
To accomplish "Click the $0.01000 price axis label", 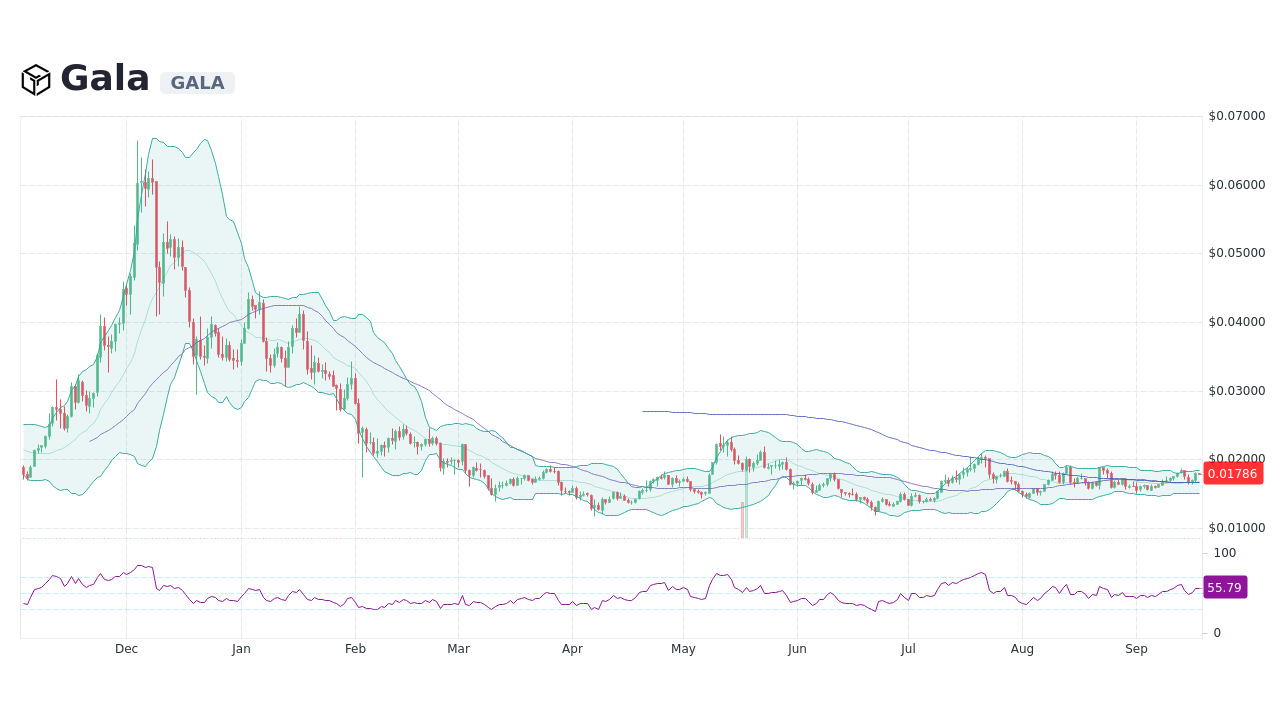I will pyautogui.click(x=1235, y=527).
